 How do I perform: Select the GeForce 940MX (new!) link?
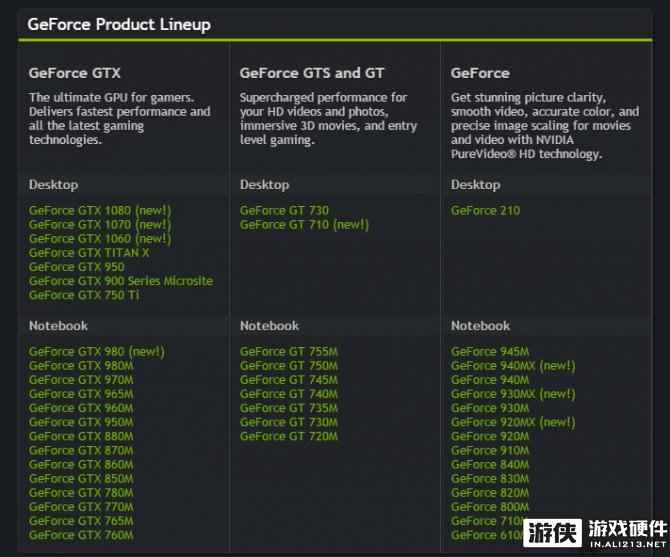click(x=513, y=366)
